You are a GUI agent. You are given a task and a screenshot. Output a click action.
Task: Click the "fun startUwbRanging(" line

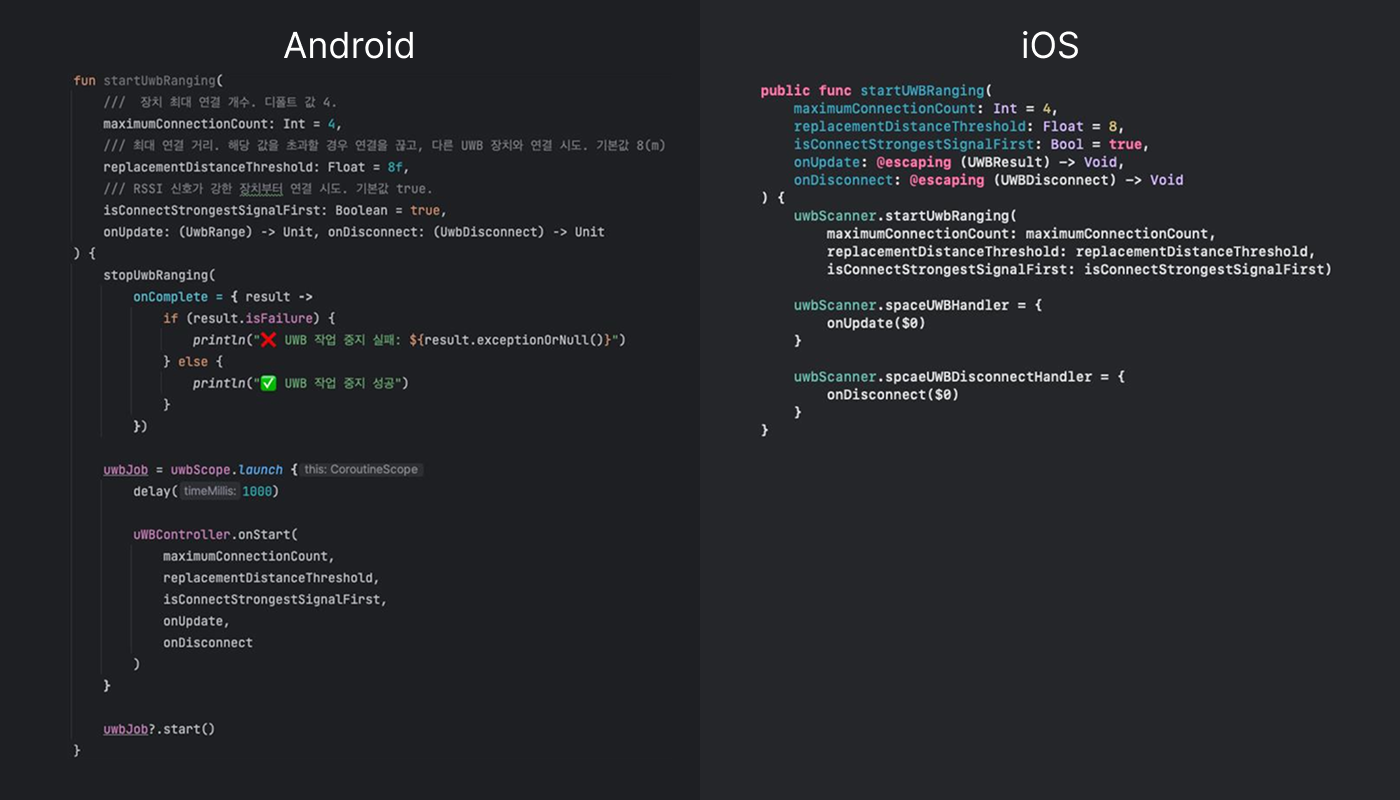click(149, 80)
